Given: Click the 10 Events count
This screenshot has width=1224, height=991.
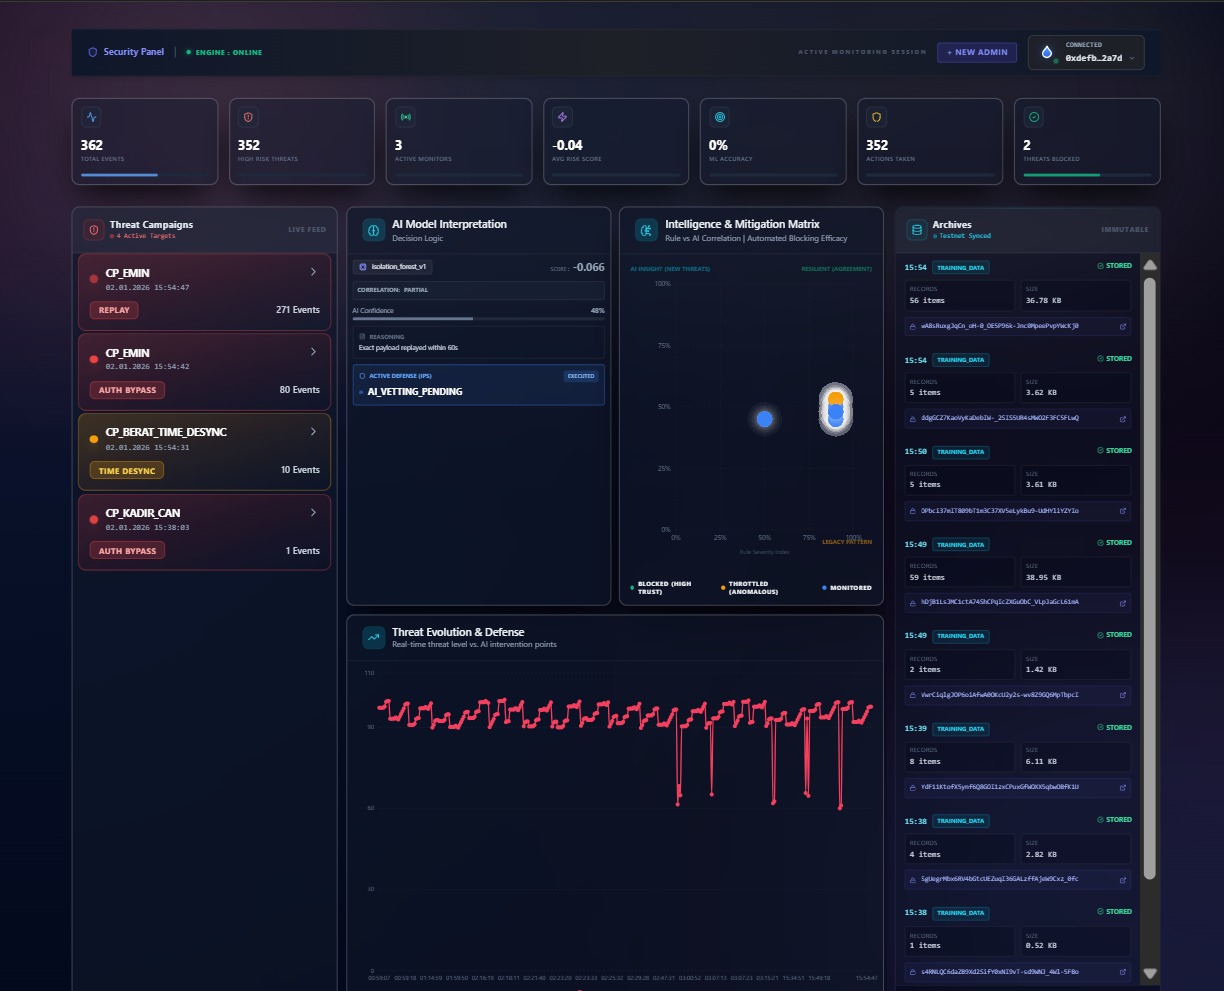Looking at the screenshot, I should tap(300, 470).
